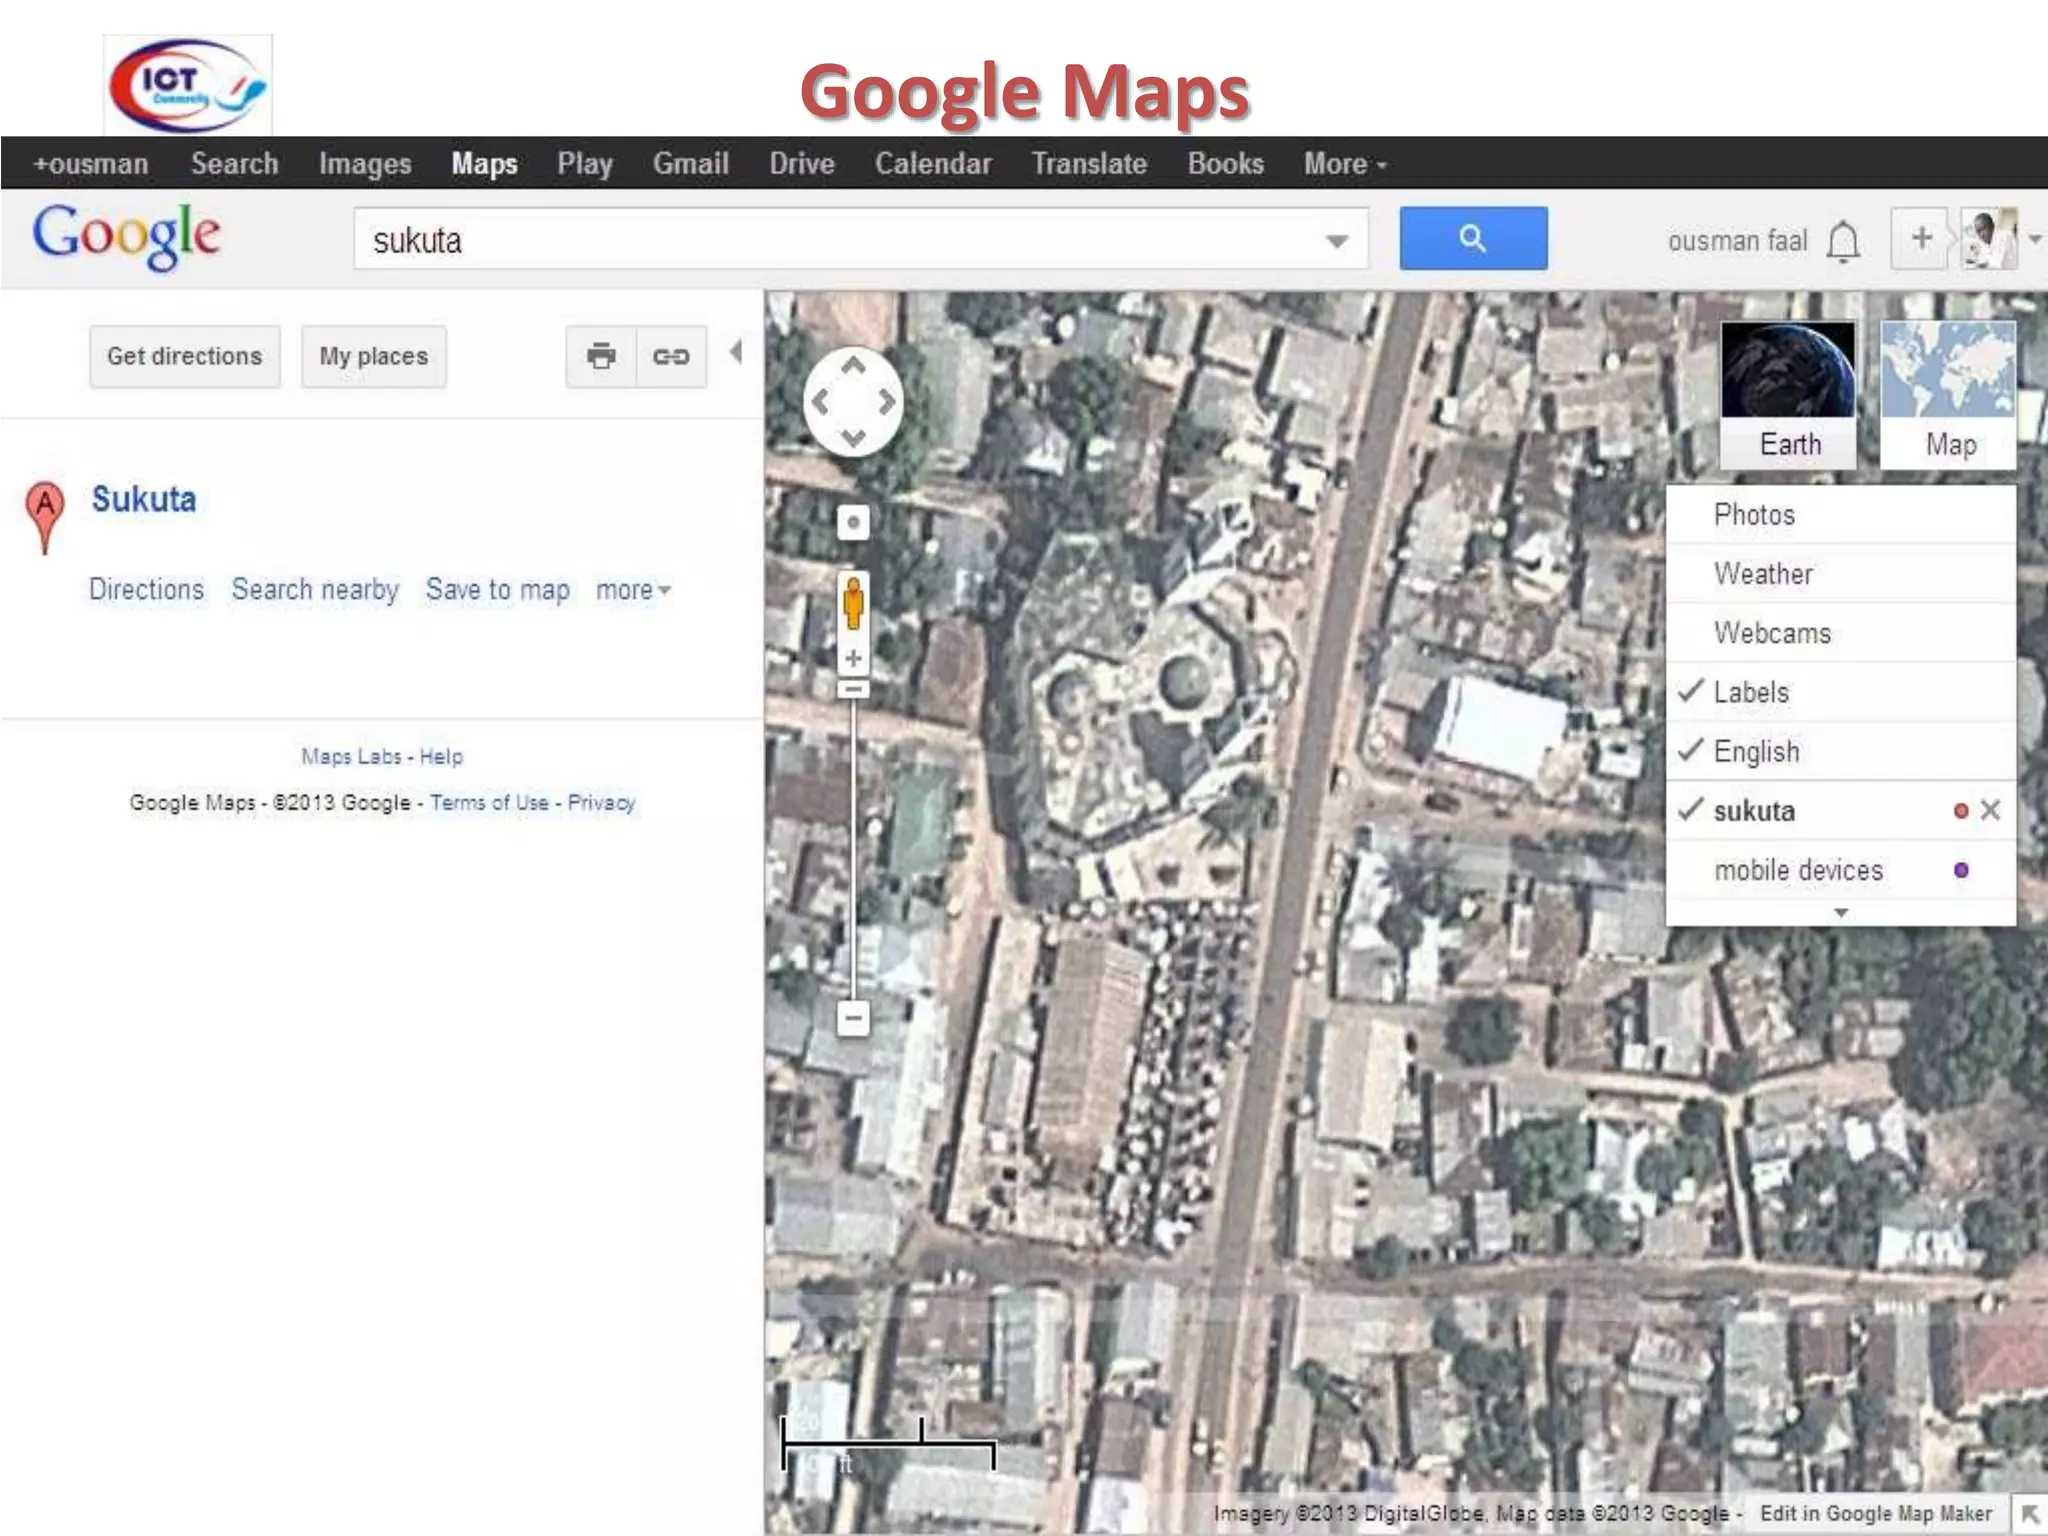Click the red marker A pin
The image size is (2048, 1536).
[x=45, y=516]
